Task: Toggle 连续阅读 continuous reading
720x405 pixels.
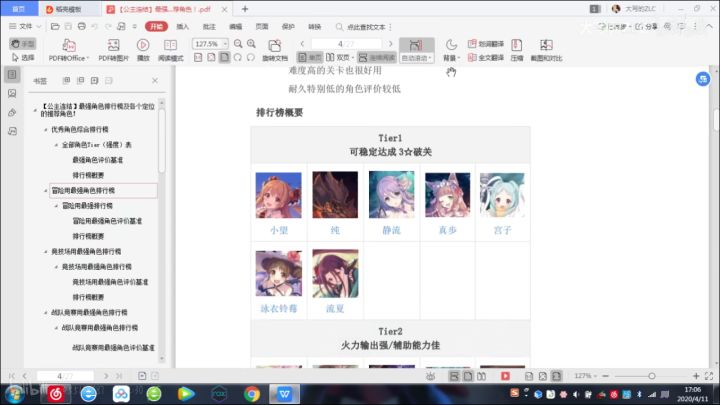Action: click(377, 57)
